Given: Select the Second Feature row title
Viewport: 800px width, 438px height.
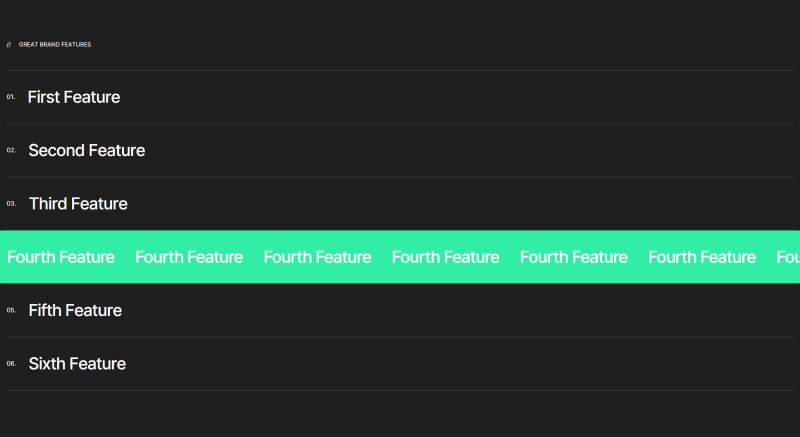Looking at the screenshot, I should 86,150.
